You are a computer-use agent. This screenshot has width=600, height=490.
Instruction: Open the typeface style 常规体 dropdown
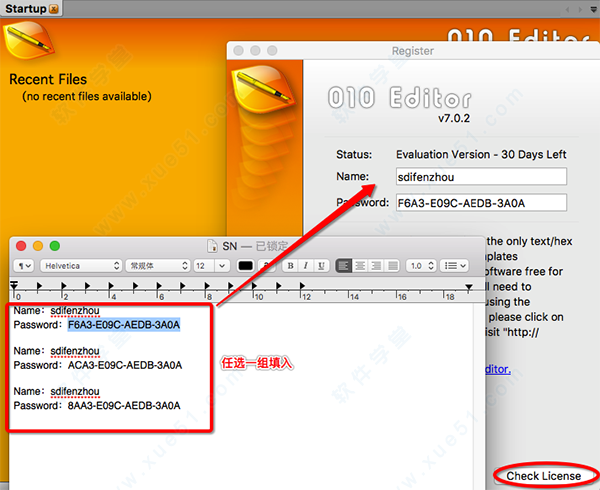[157, 266]
